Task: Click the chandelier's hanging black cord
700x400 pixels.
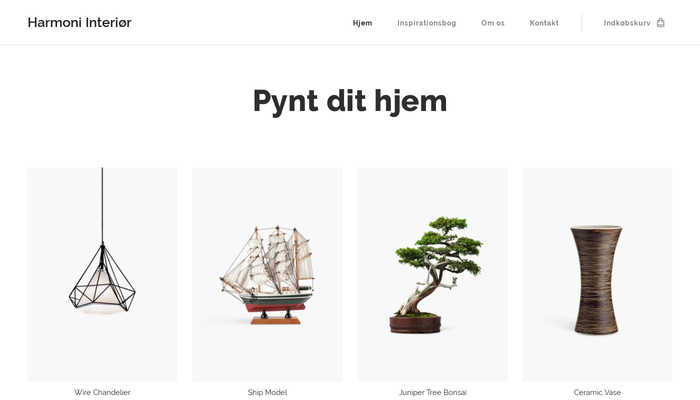Action: point(102,205)
